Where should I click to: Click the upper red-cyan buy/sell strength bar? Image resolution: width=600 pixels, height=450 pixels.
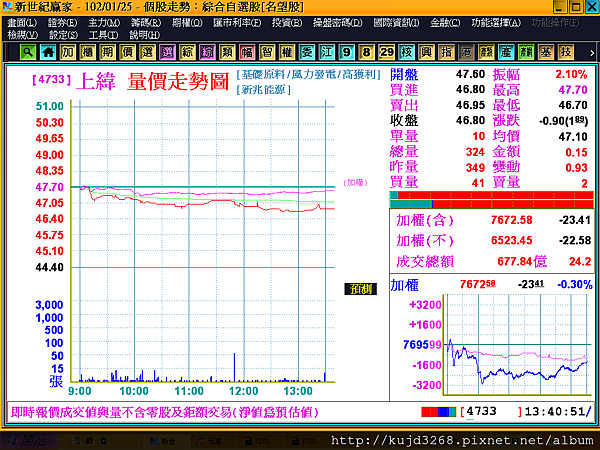point(491,195)
